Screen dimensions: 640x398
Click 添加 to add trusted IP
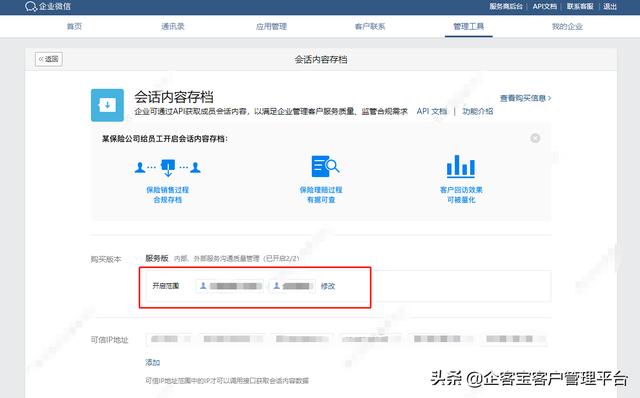pos(153,362)
